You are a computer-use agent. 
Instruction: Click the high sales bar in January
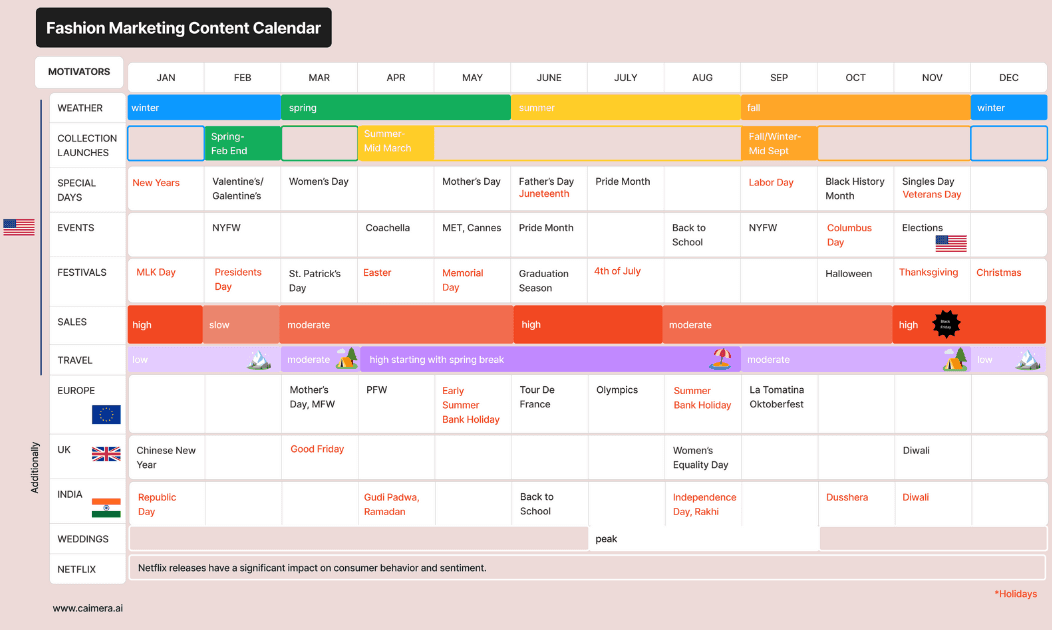(165, 325)
